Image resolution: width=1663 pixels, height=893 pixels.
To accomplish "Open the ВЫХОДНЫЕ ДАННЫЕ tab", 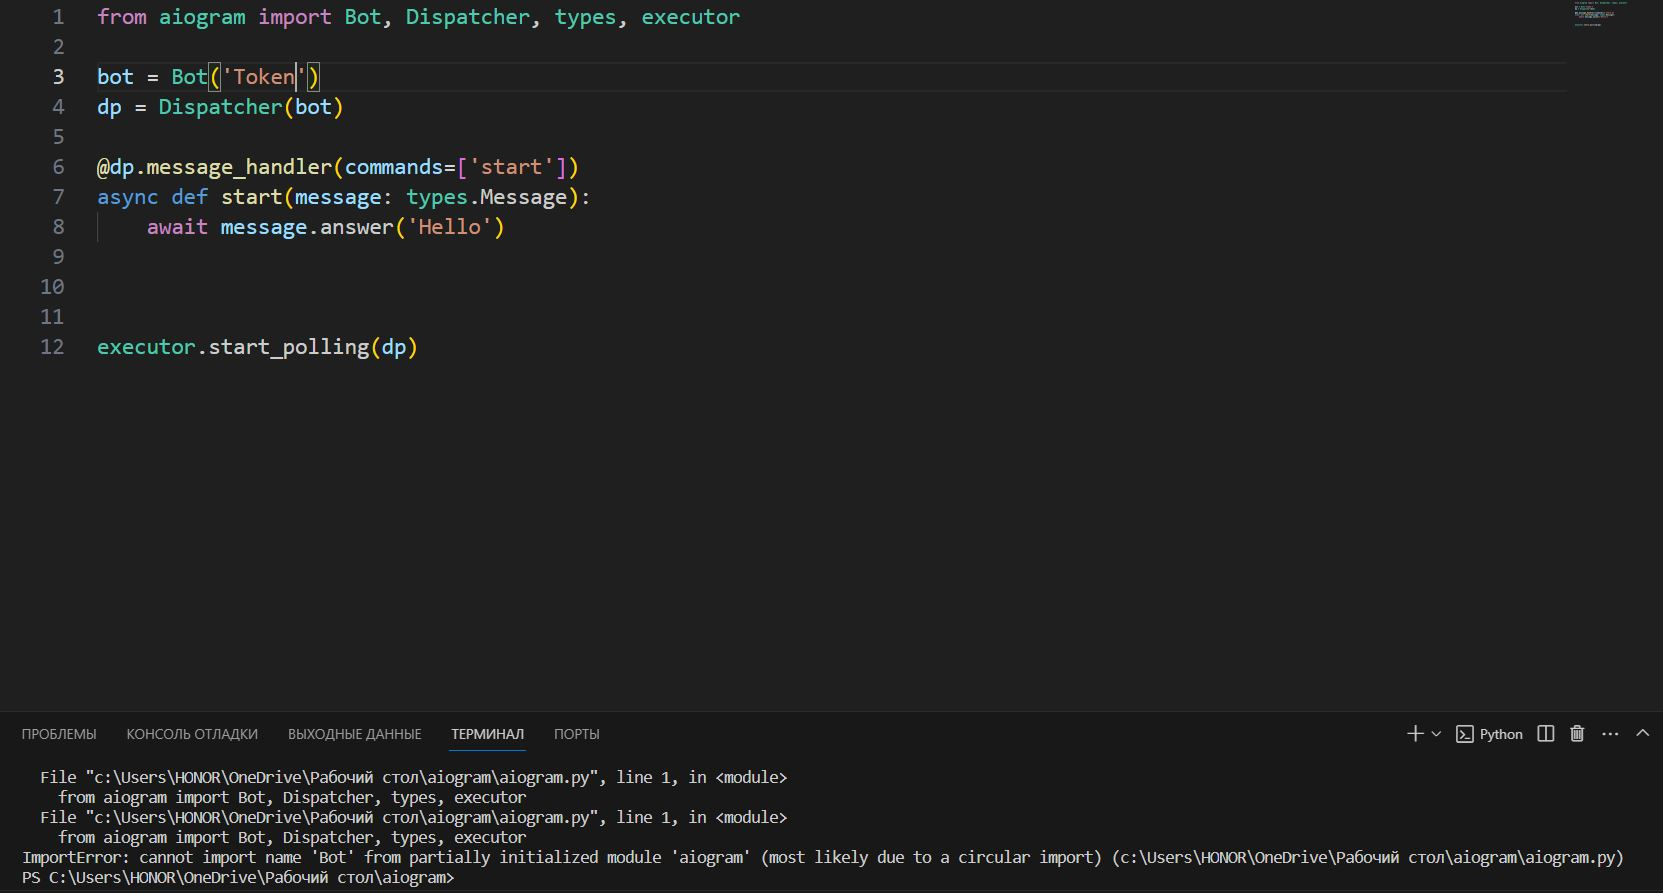I will point(355,734).
